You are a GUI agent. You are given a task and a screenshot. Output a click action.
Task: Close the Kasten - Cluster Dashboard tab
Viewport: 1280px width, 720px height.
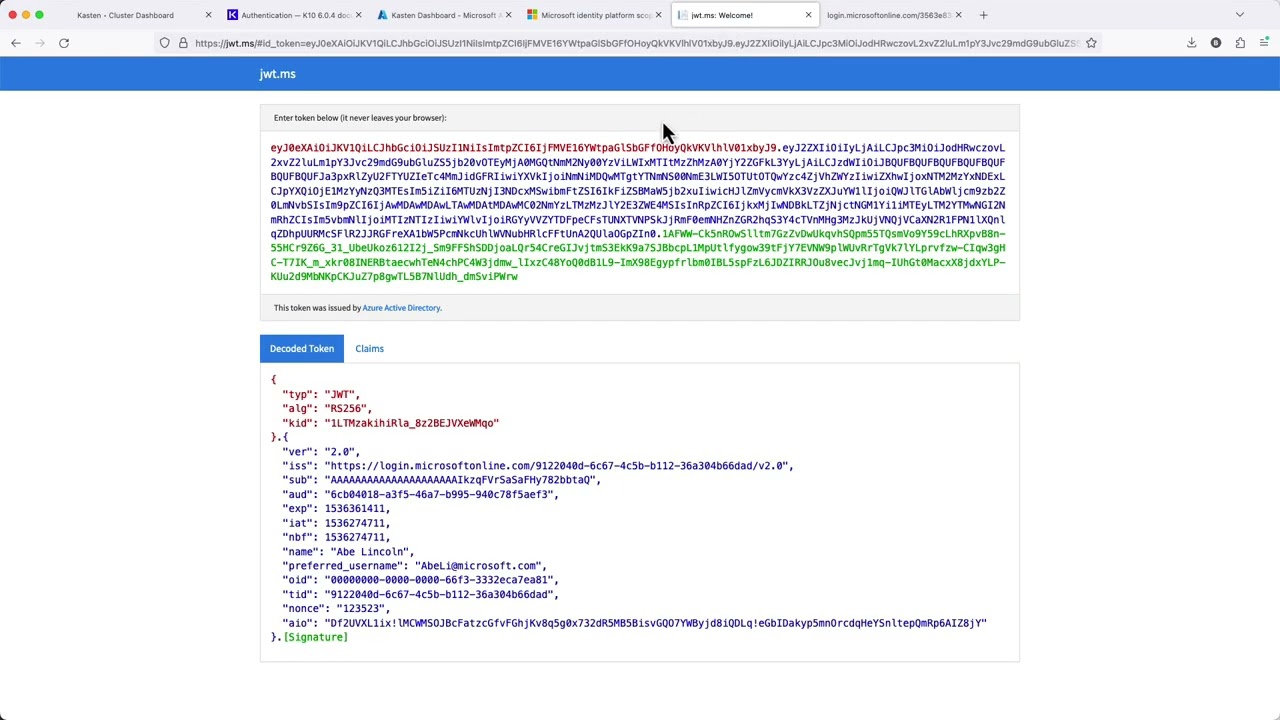point(208,15)
